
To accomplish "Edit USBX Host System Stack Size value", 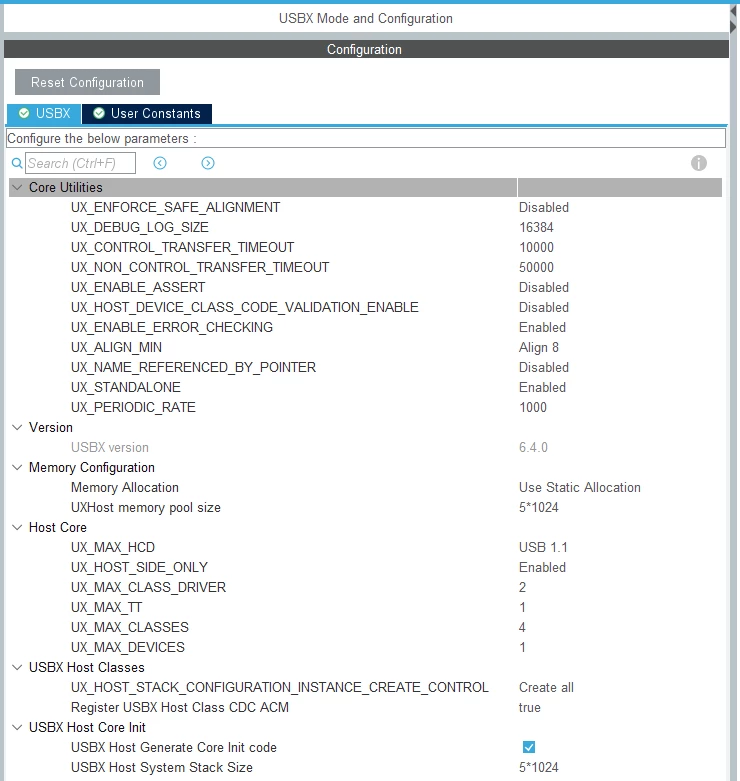I will coord(539,767).
